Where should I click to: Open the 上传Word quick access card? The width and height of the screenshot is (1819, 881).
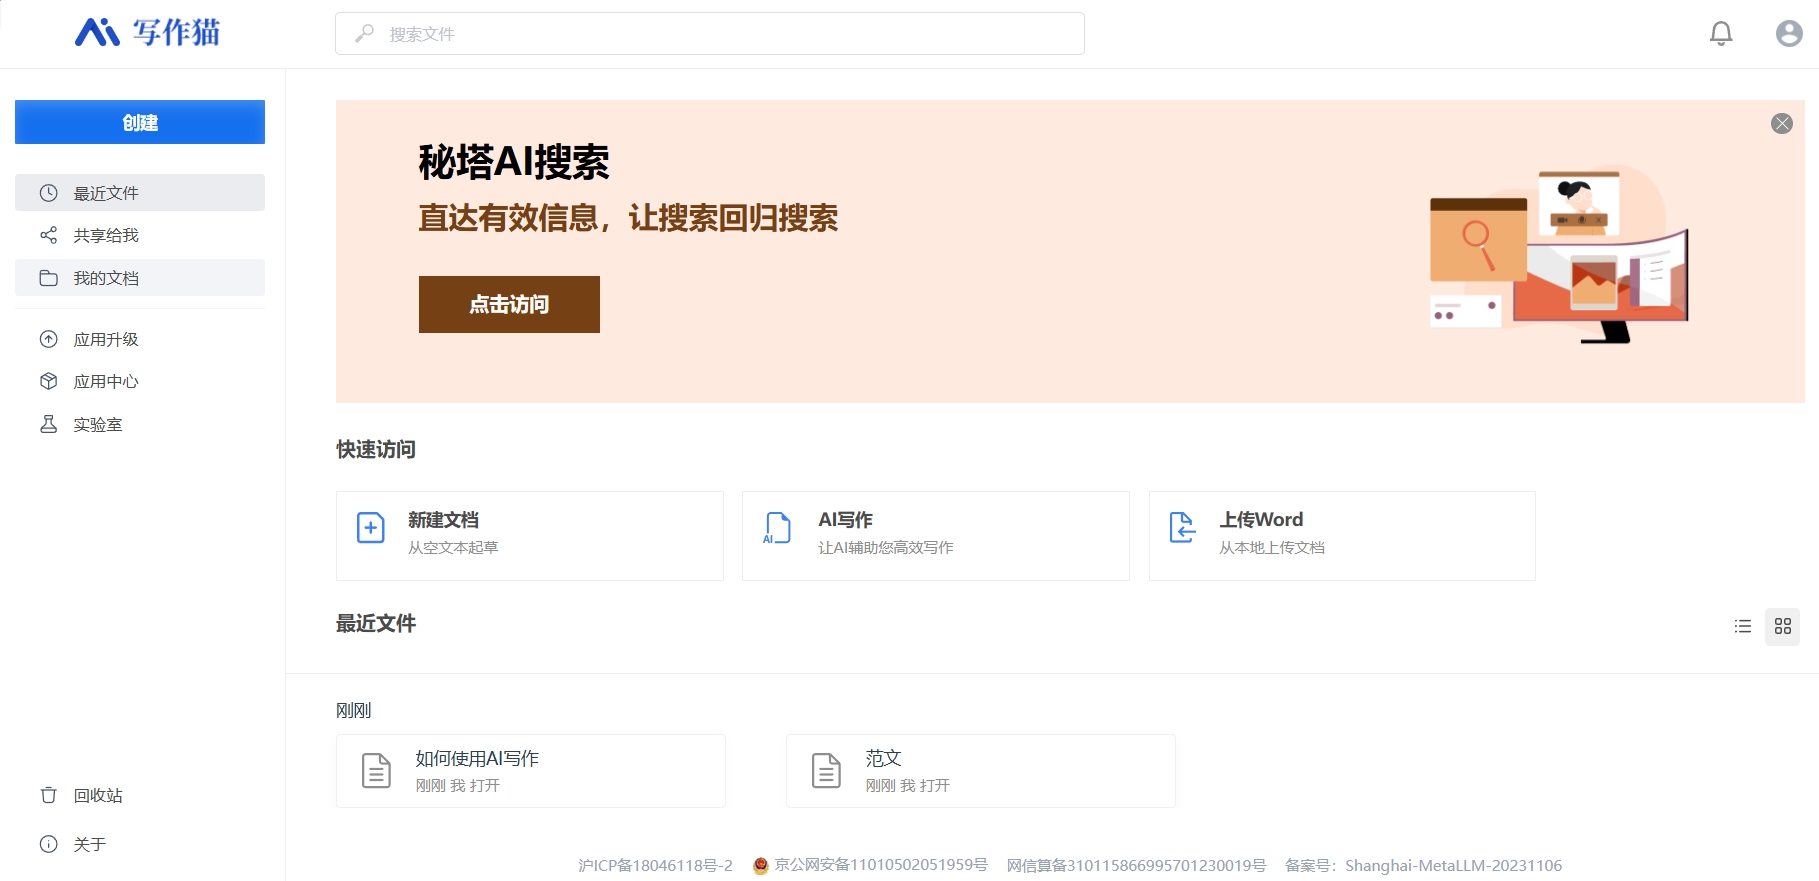coord(1342,536)
